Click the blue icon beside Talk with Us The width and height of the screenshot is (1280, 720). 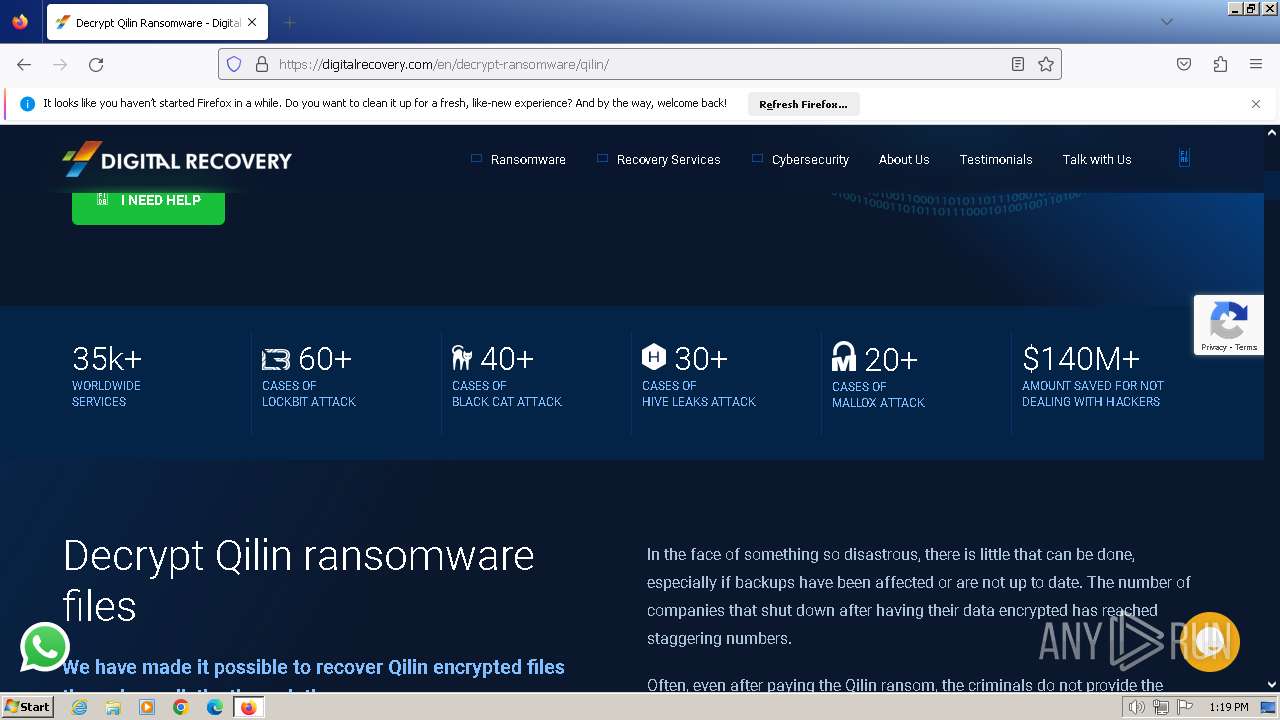(x=1184, y=158)
